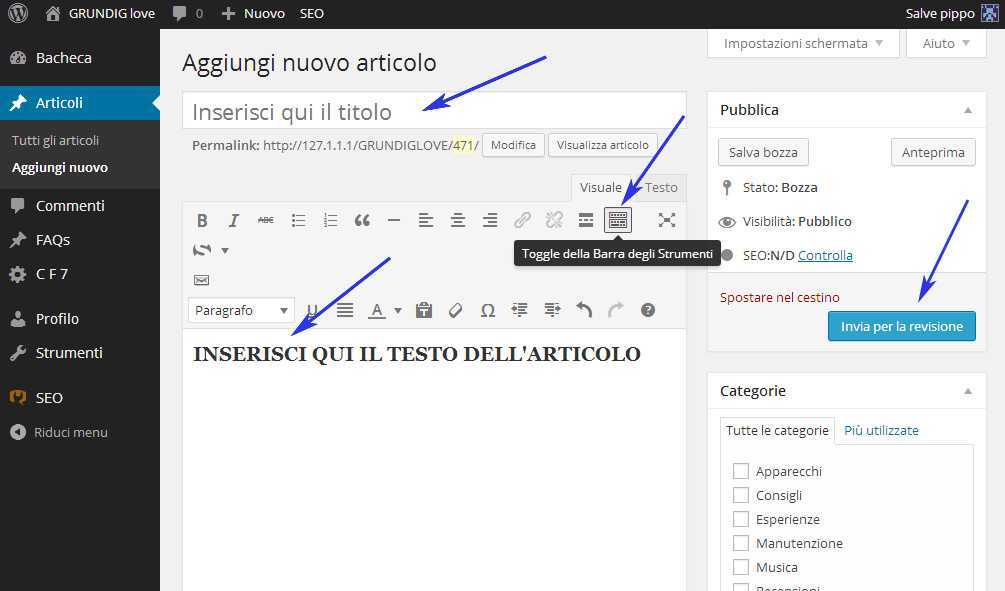Expand Impostazioni schermata options
1005x591 pixels.
pos(803,44)
